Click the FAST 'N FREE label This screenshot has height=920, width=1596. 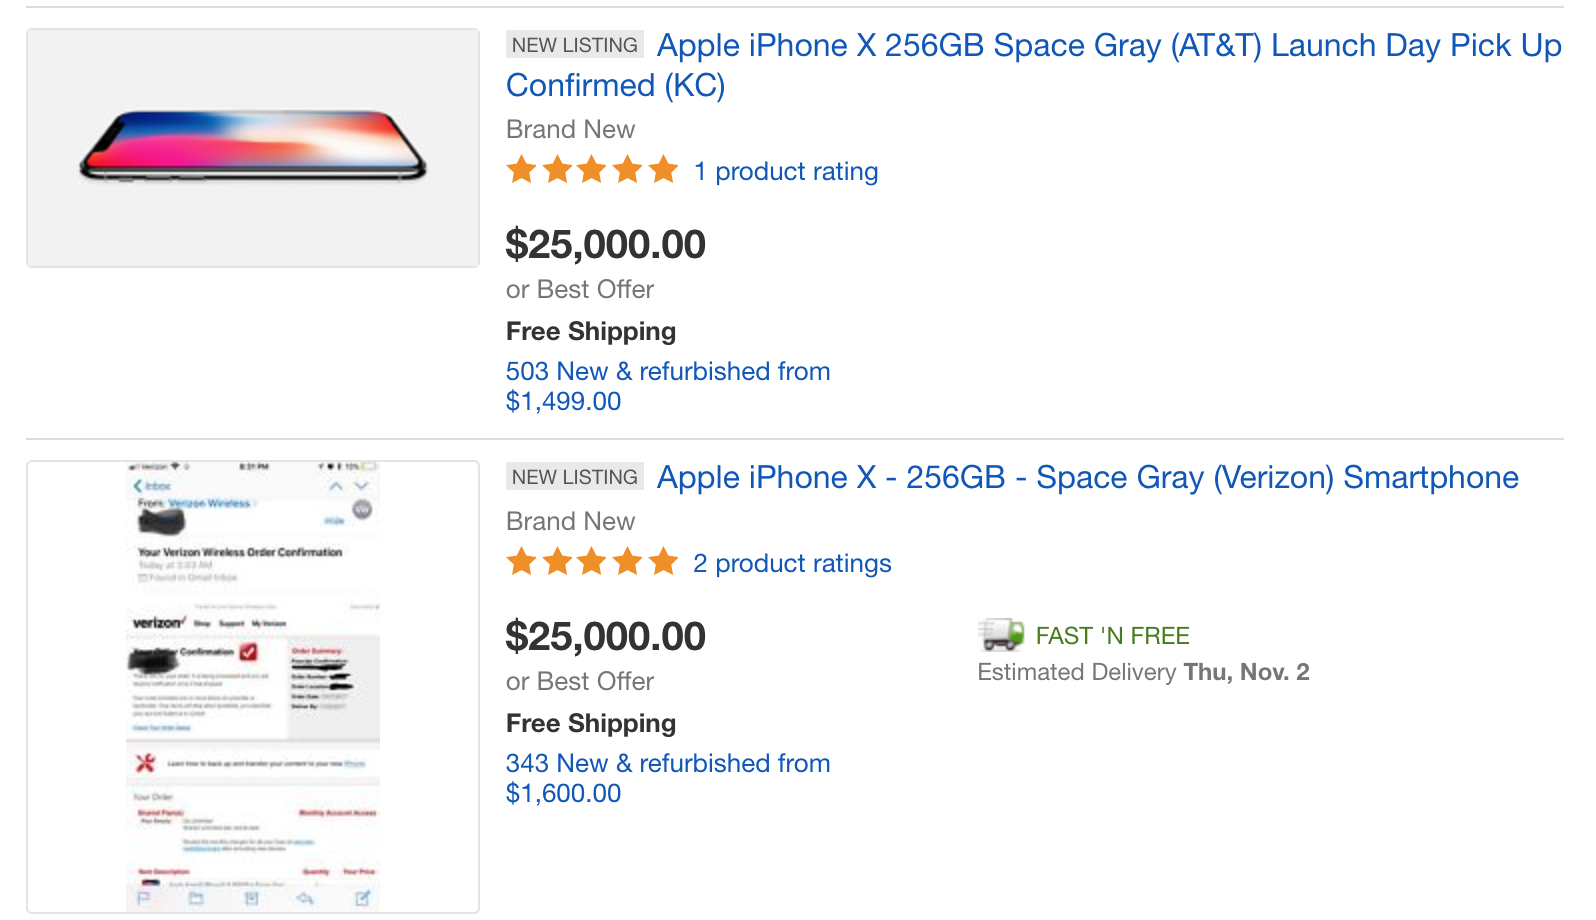(x=1112, y=636)
